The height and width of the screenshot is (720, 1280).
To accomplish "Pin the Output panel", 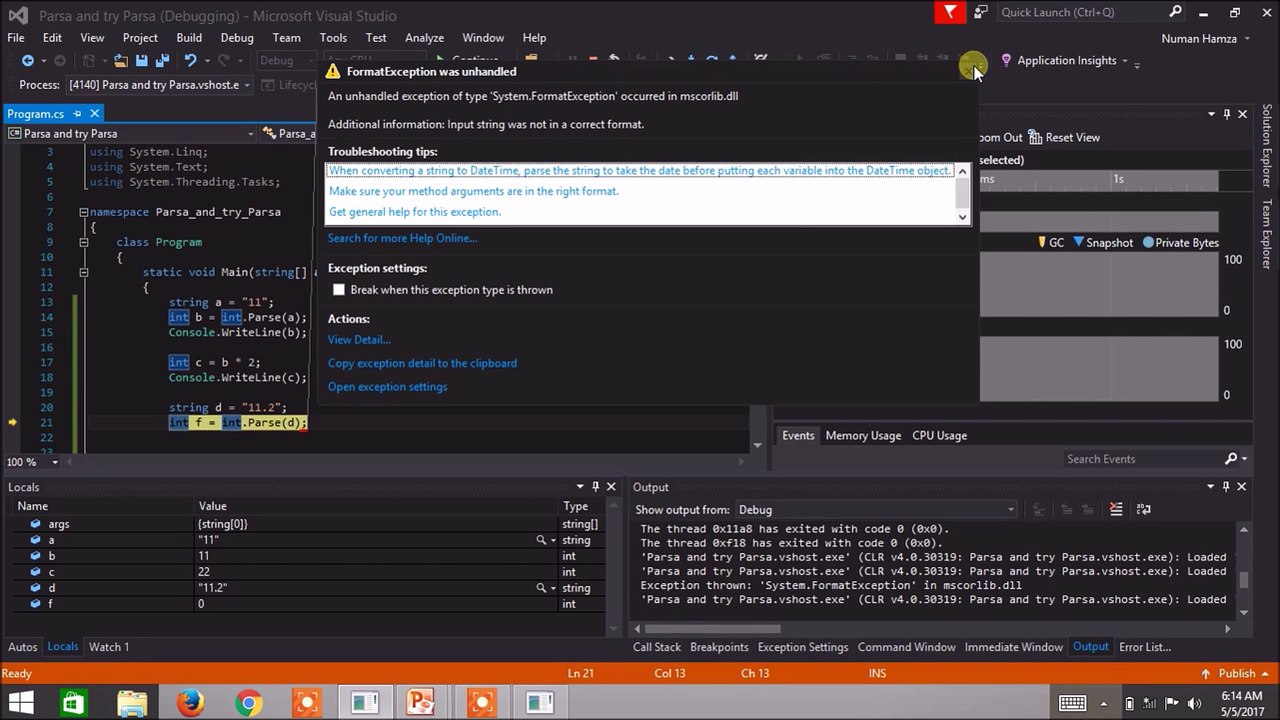I will pyautogui.click(x=1225, y=487).
